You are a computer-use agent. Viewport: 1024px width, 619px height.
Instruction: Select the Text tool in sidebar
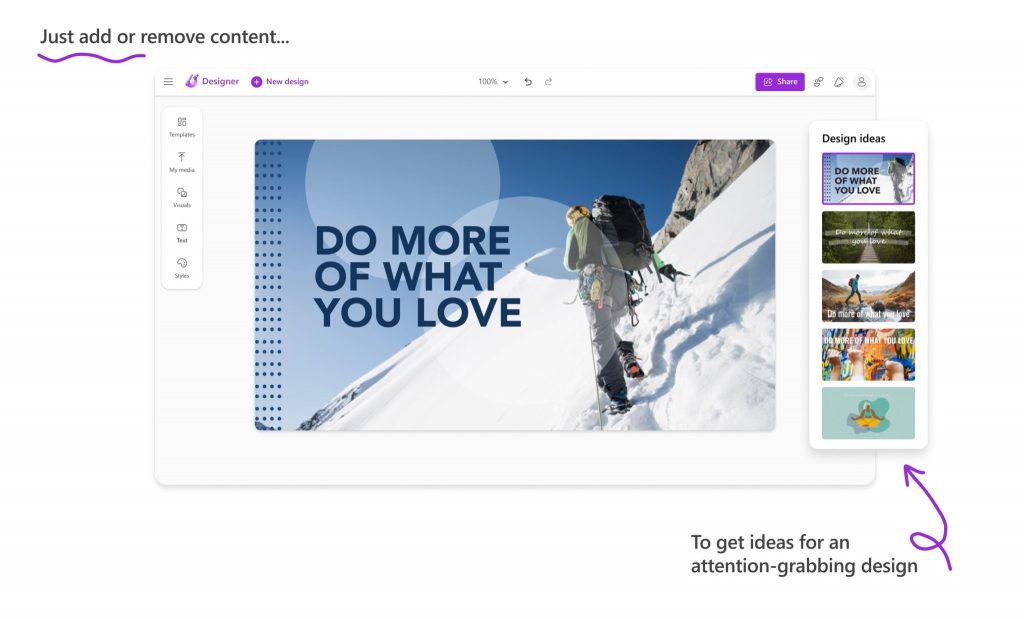pyautogui.click(x=182, y=232)
